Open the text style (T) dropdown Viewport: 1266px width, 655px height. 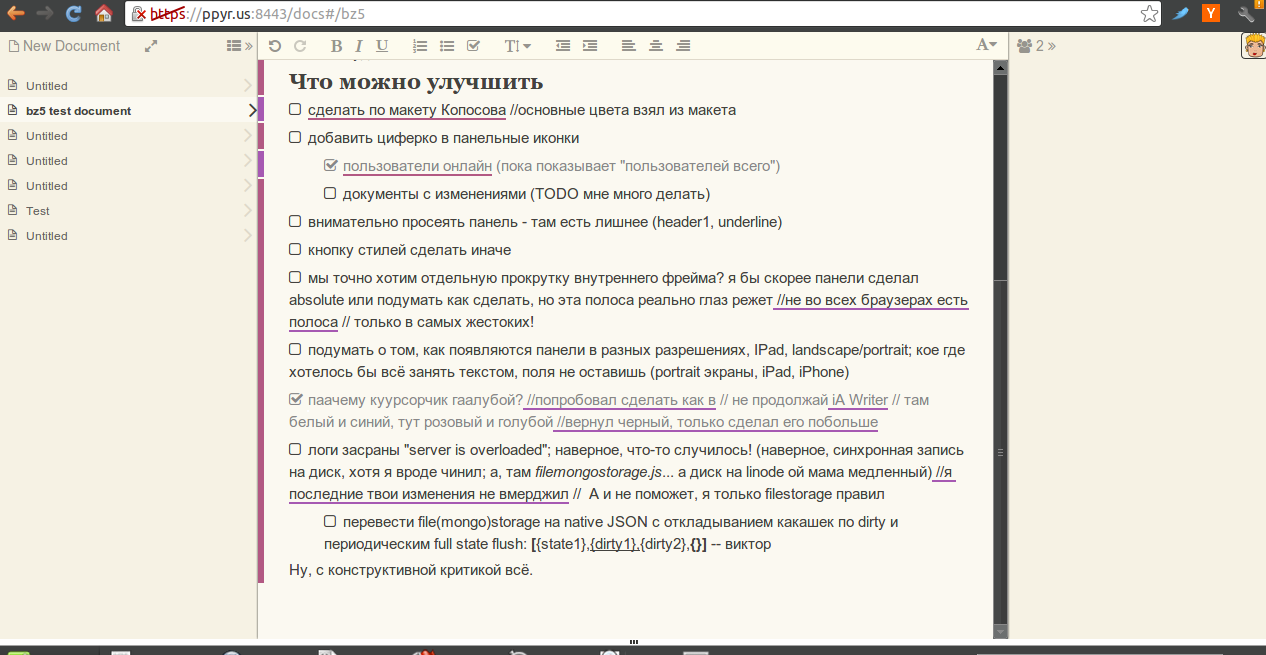(x=517, y=46)
